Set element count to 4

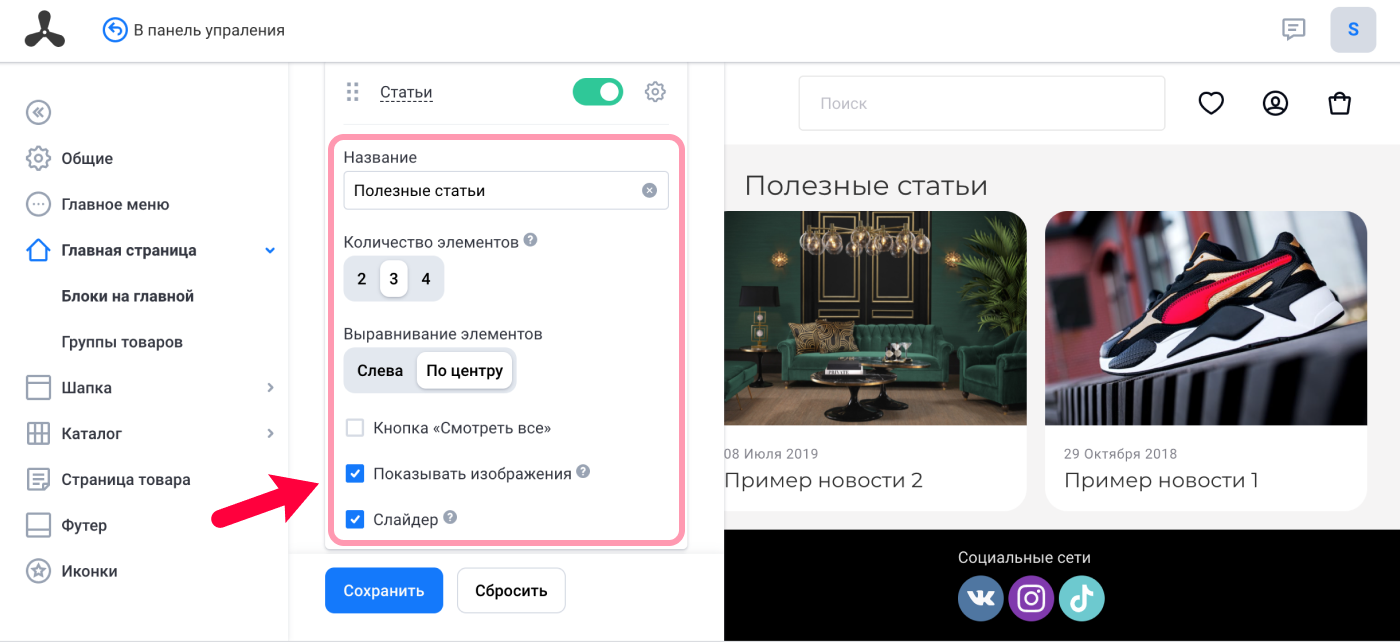pyautogui.click(x=426, y=279)
